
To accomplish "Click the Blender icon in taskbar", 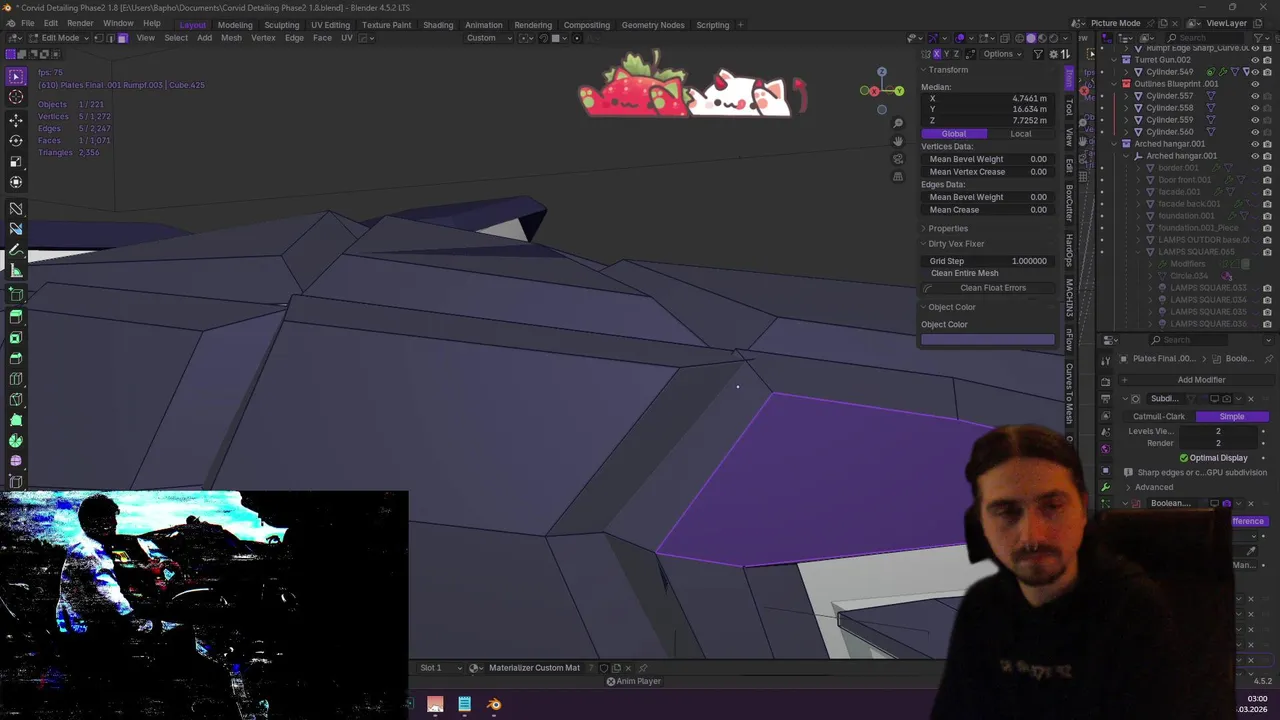I will pyautogui.click(x=494, y=705).
